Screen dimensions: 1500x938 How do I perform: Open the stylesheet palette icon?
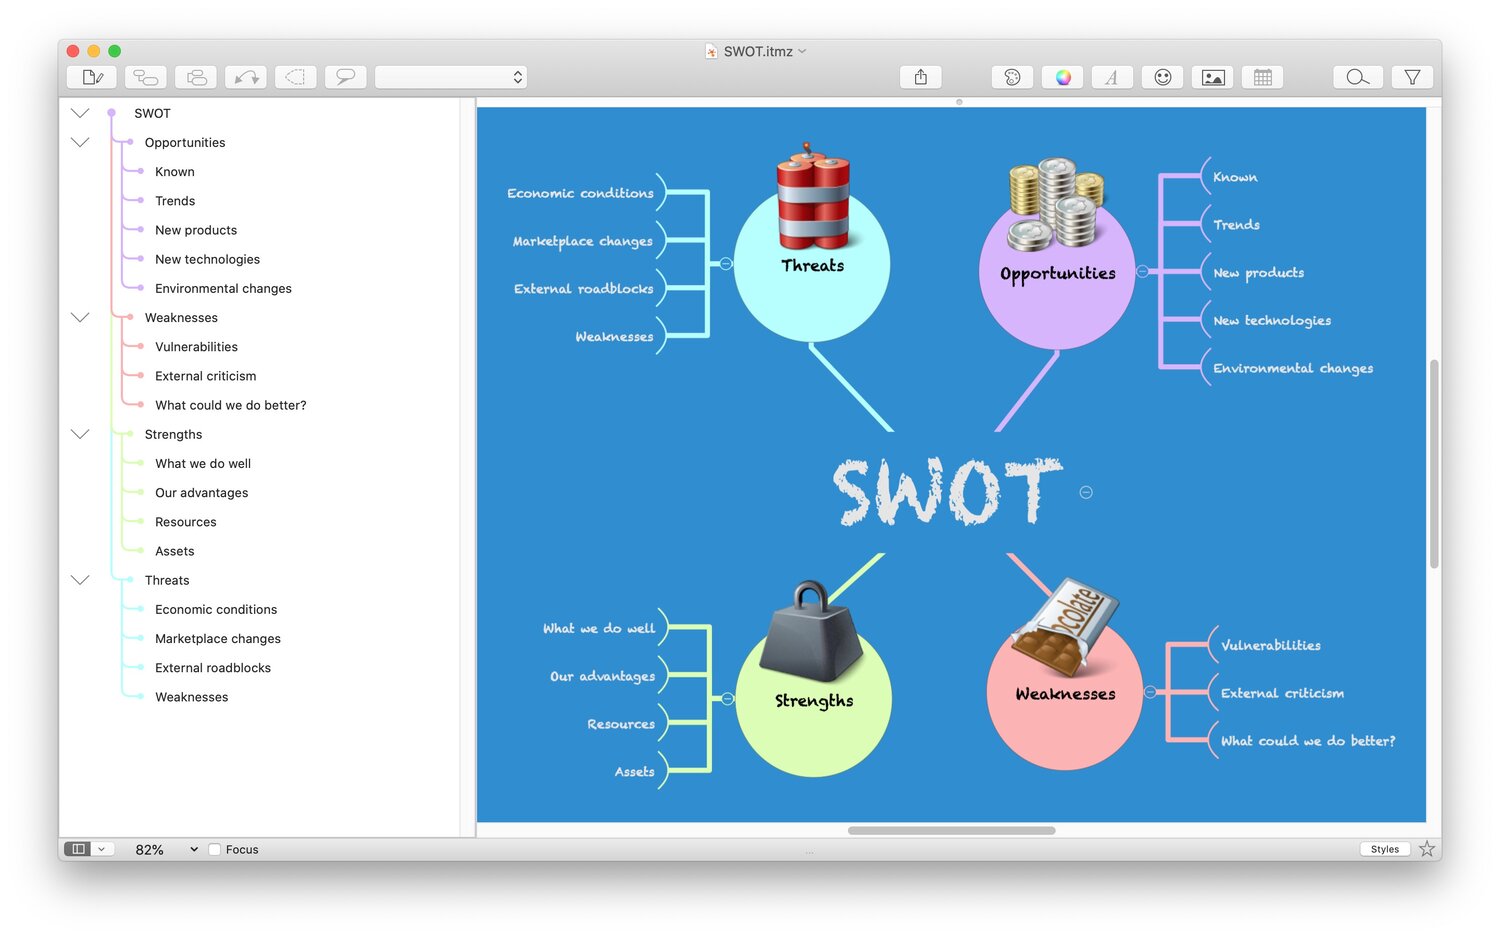click(1012, 77)
